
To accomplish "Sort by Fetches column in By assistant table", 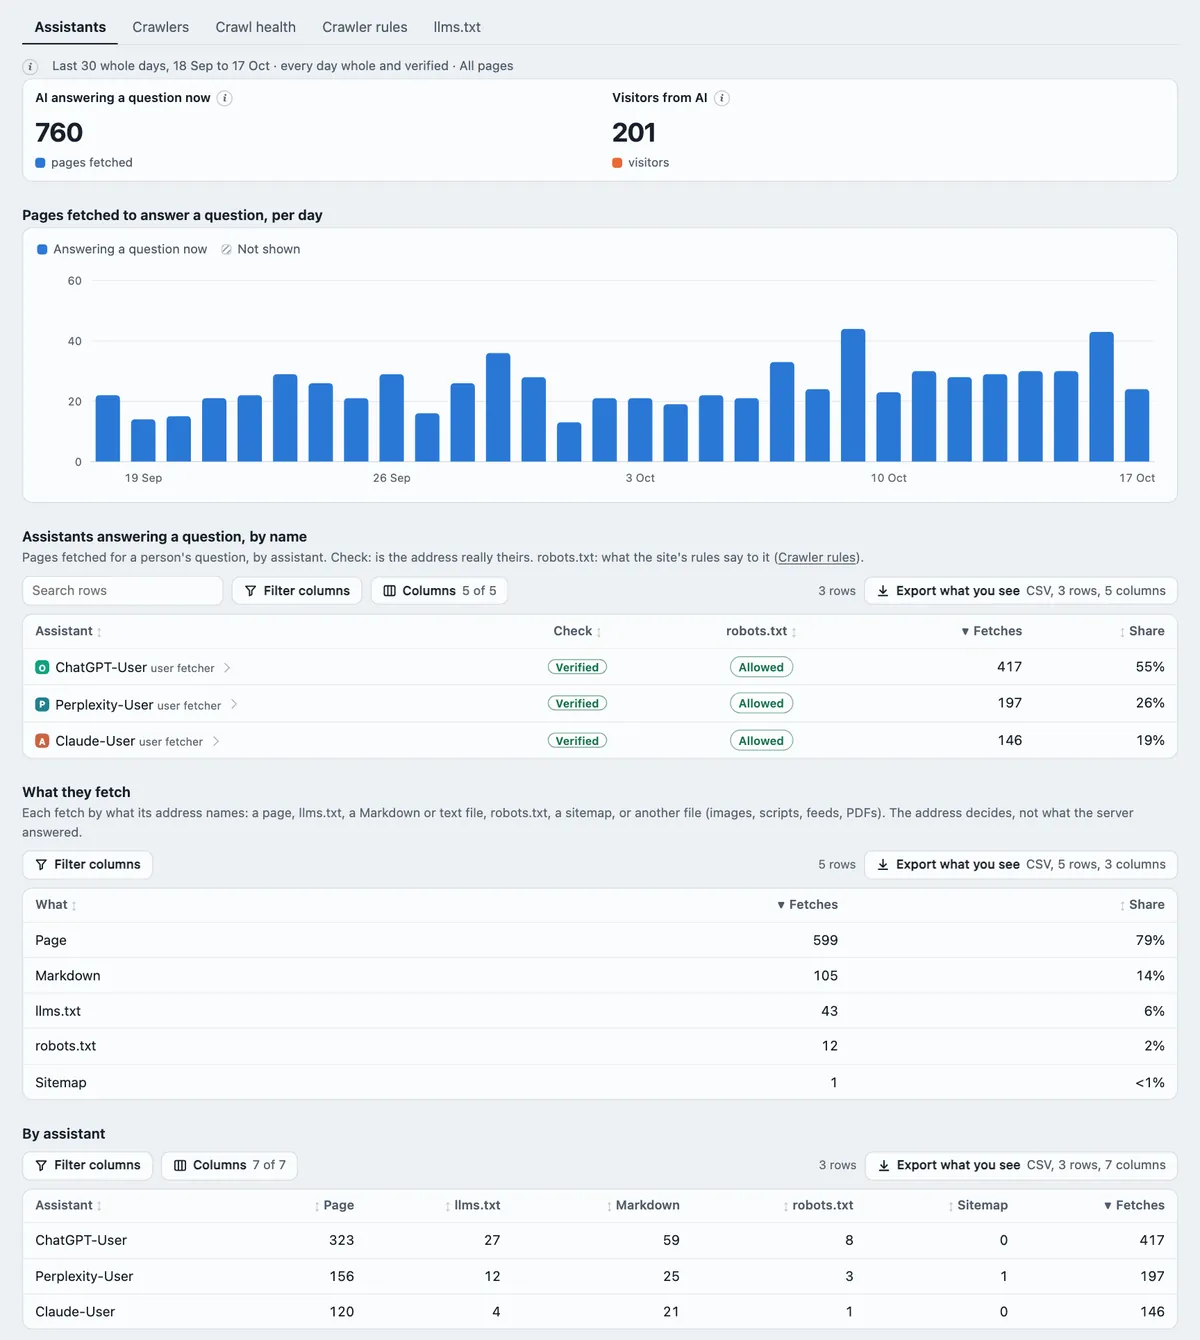I will 1134,1206.
